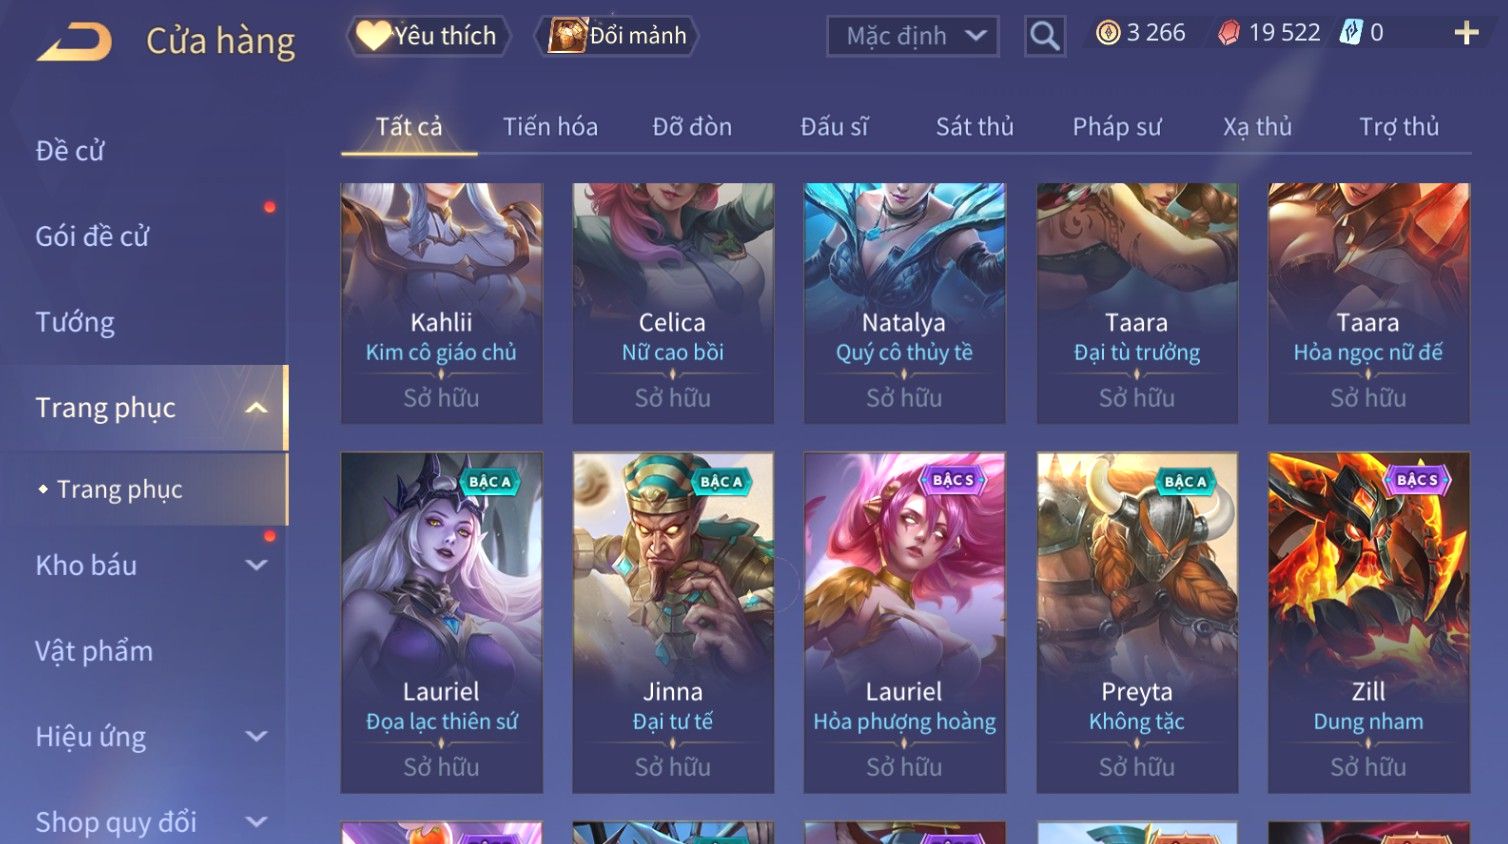The image size is (1508, 844).
Task: Select the Zill Dung nham skin card
Action: pyautogui.click(x=1368, y=622)
